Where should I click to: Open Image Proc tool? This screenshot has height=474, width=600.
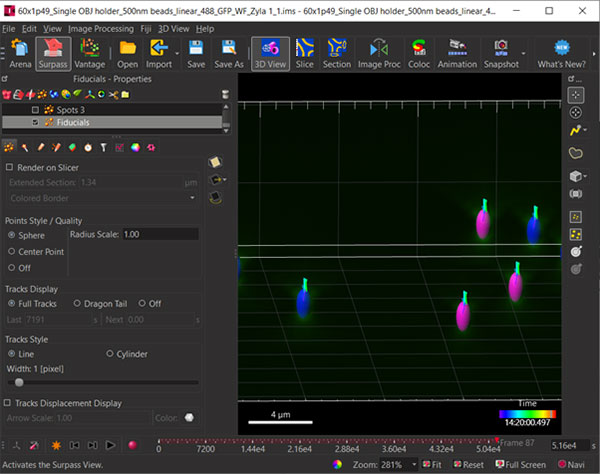point(379,54)
